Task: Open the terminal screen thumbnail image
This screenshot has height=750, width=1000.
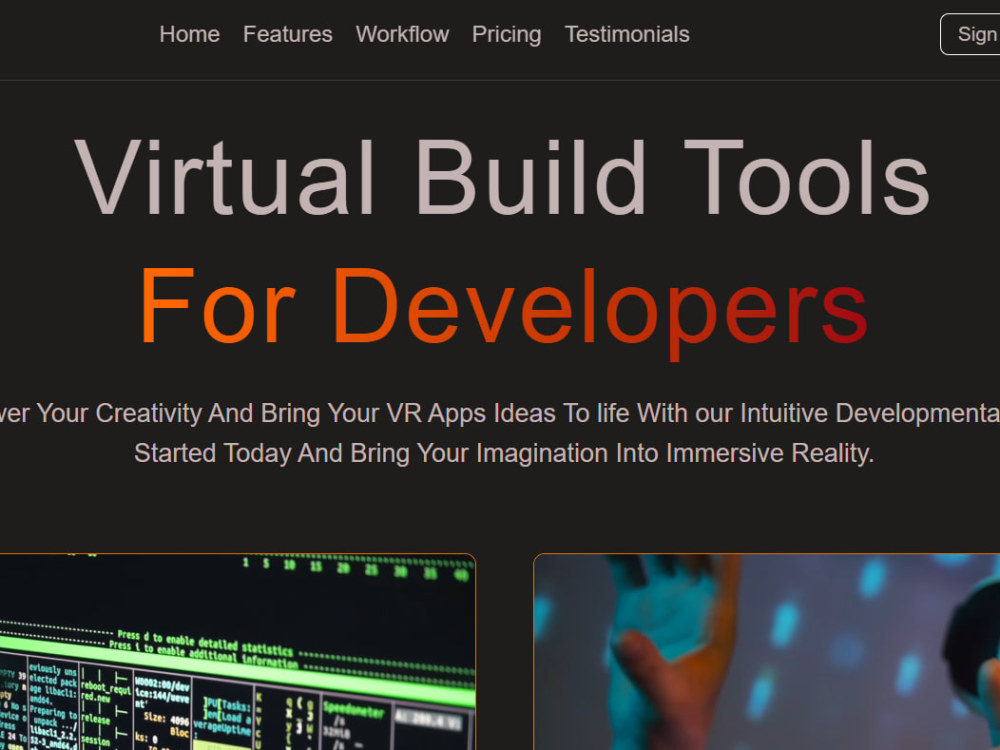Action: click(237, 652)
